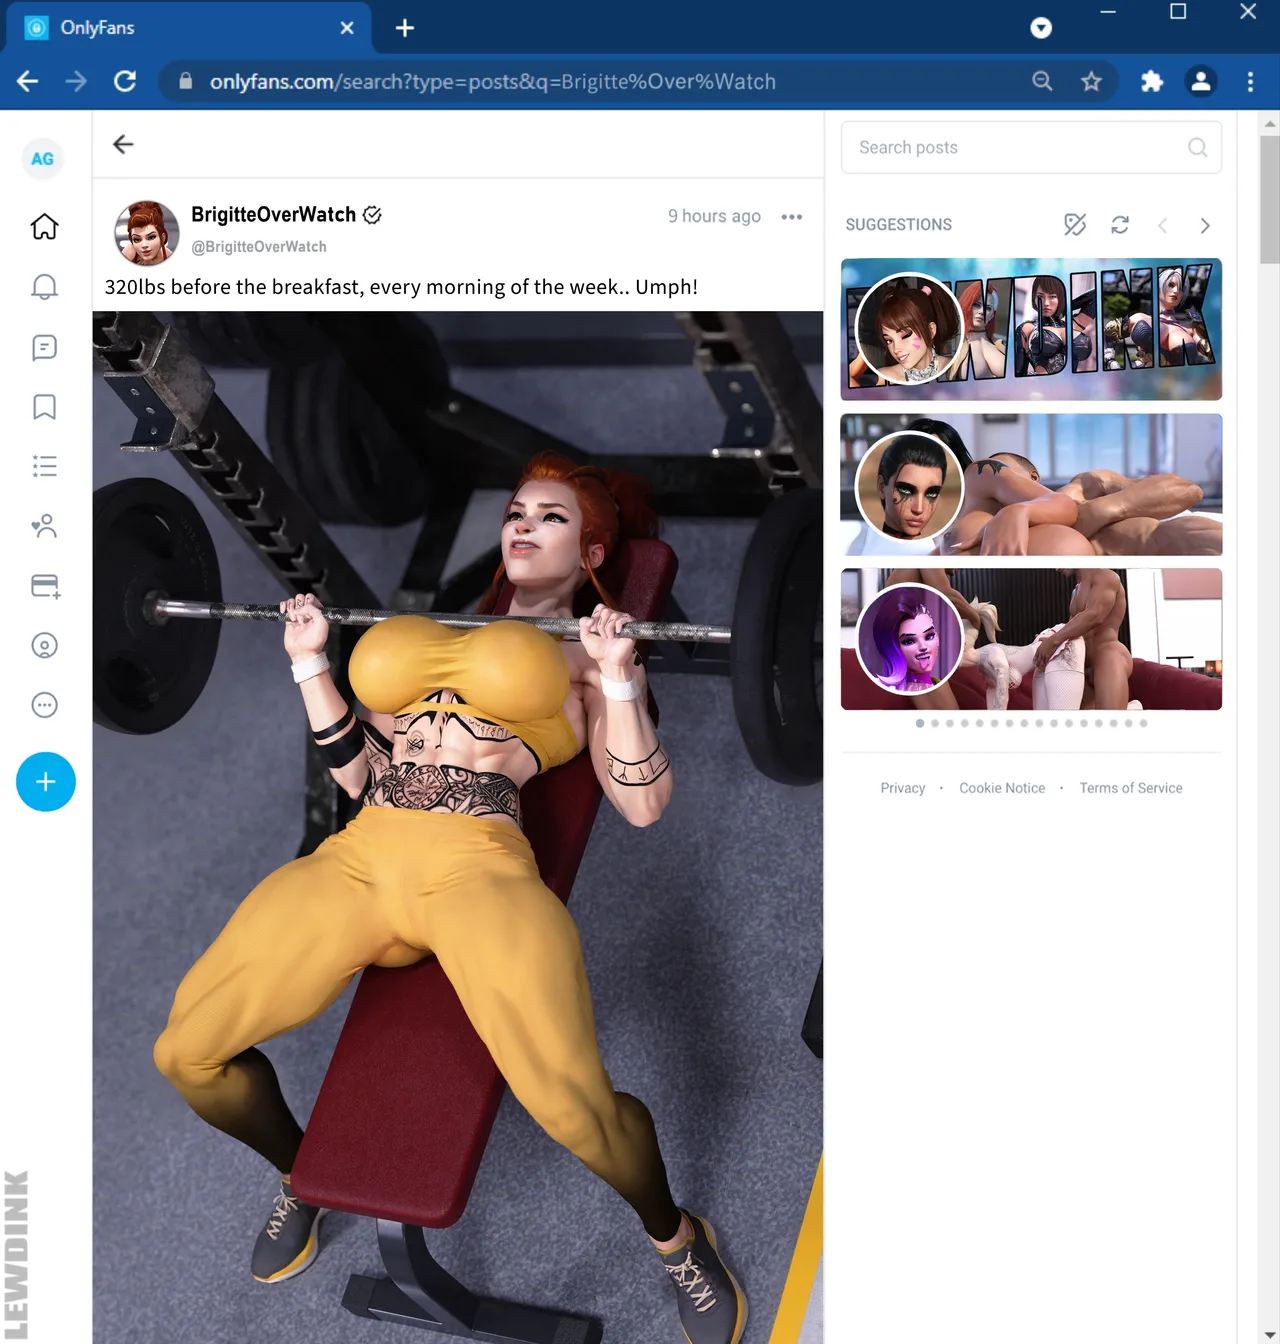Image resolution: width=1280 pixels, height=1344 pixels.
Task: Open the My Profile icon in sidebar
Action: [44, 646]
